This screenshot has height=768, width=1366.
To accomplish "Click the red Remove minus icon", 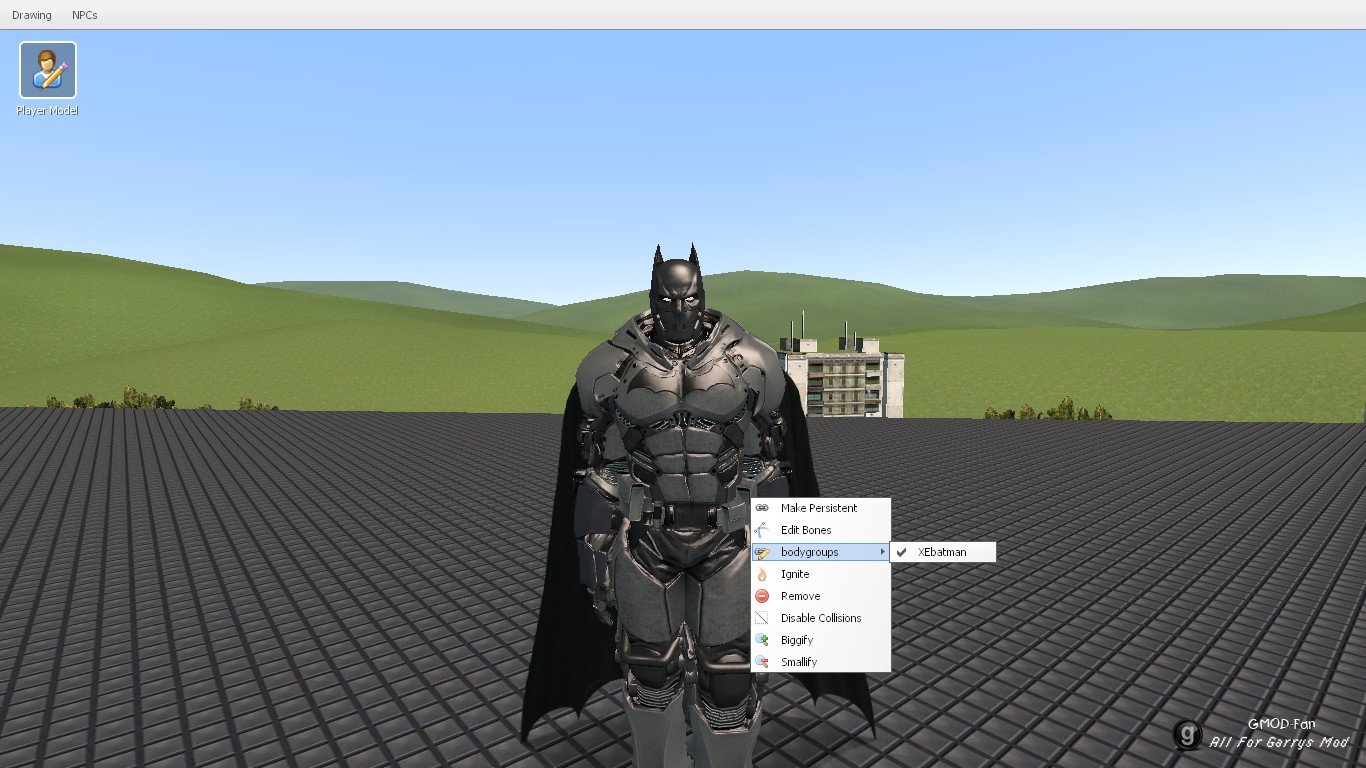I will click(x=762, y=596).
